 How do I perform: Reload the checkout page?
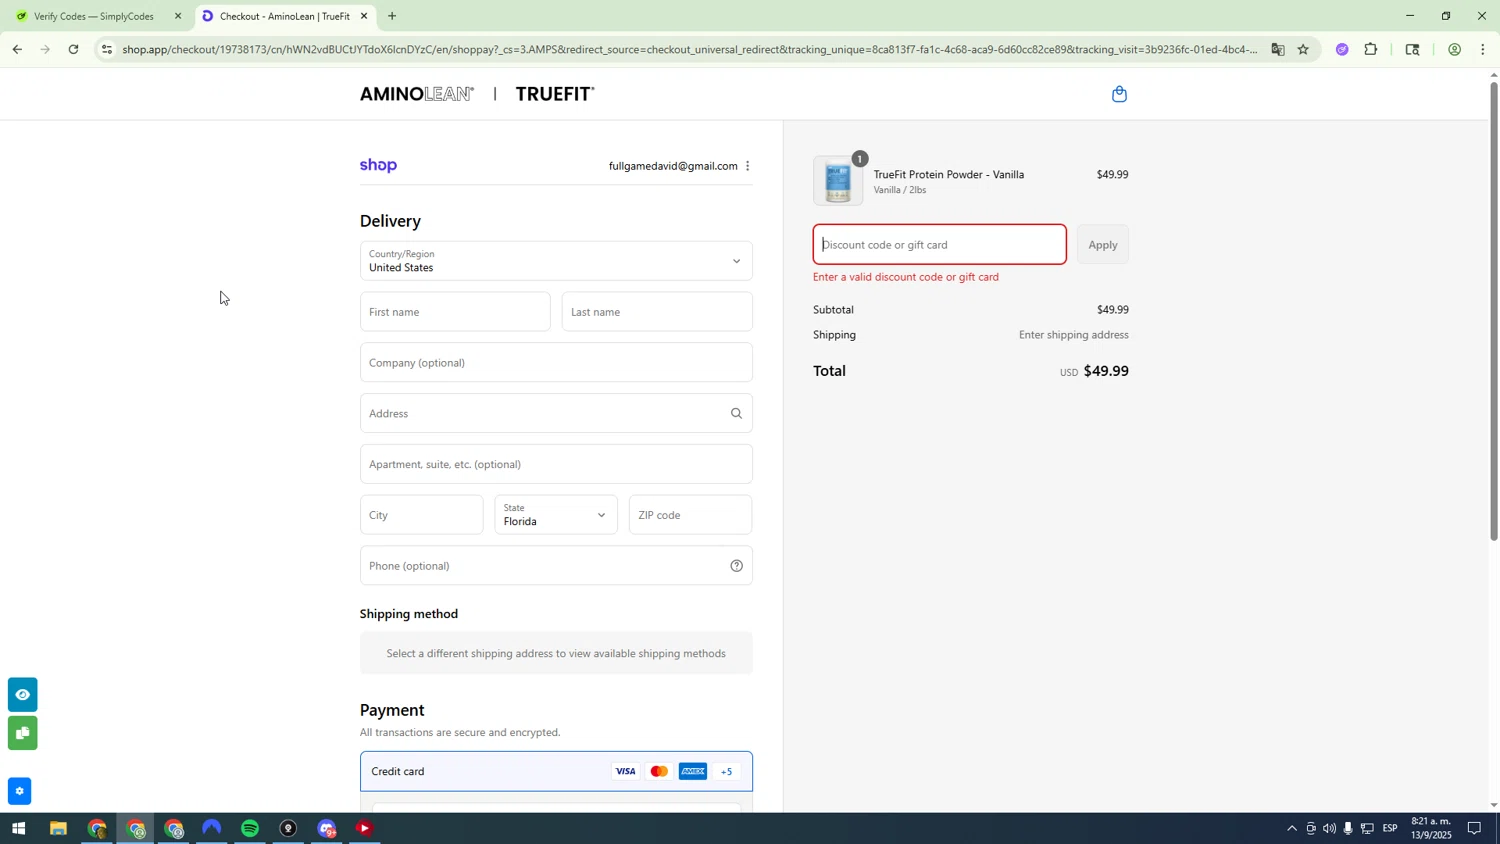73,49
